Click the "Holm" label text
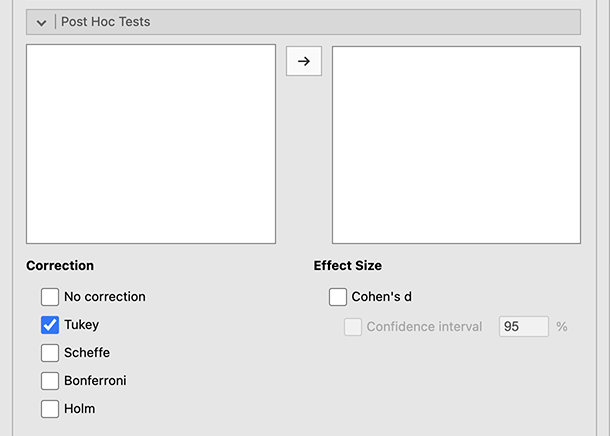 [80, 409]
